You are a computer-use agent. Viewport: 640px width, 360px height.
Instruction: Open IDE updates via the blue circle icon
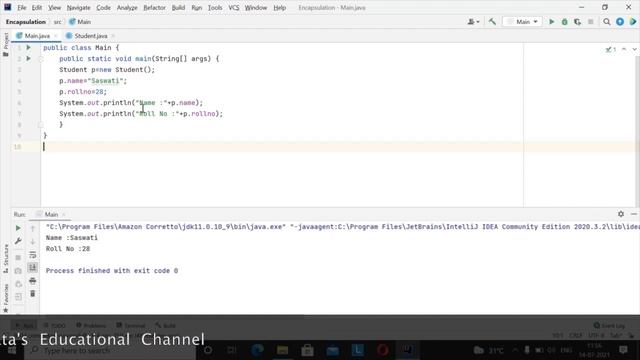point(620,22)
